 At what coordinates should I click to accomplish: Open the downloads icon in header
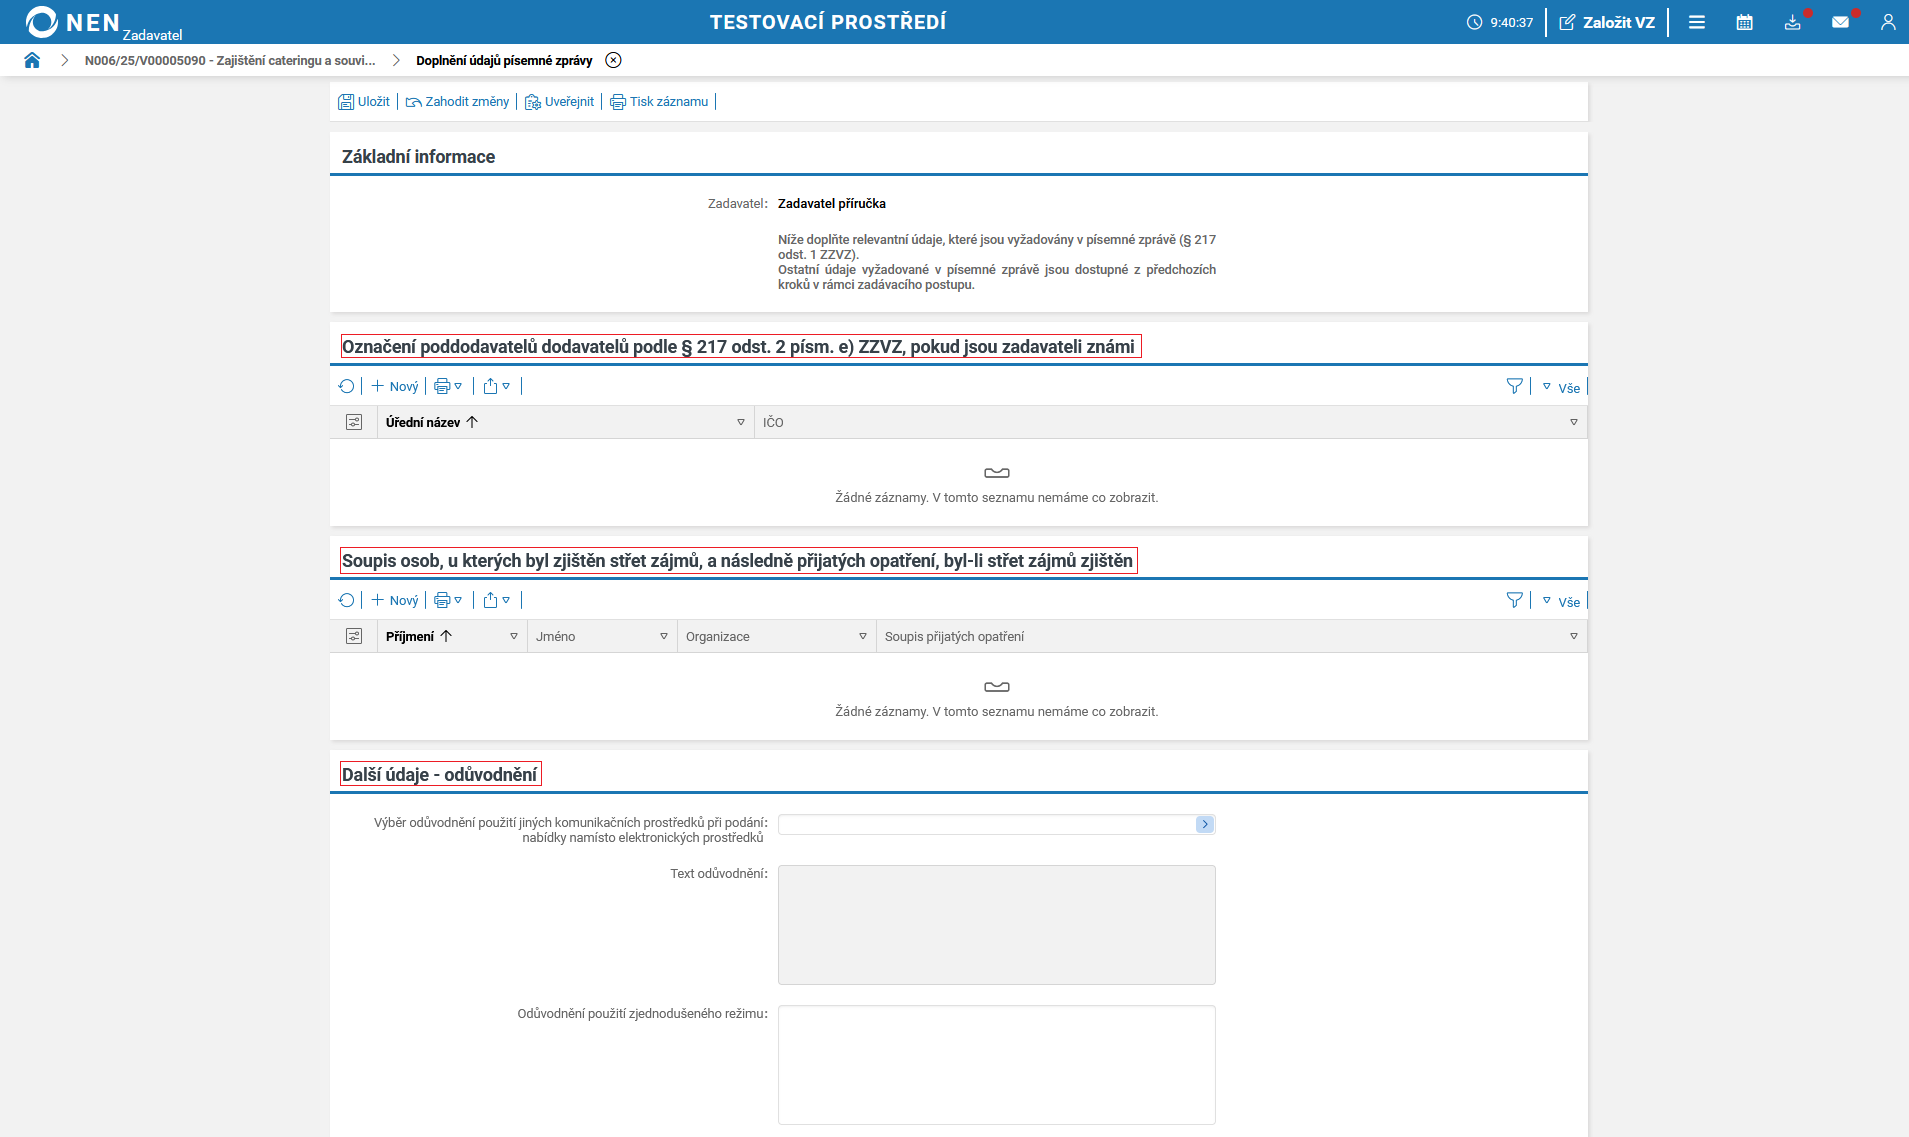1793,22
